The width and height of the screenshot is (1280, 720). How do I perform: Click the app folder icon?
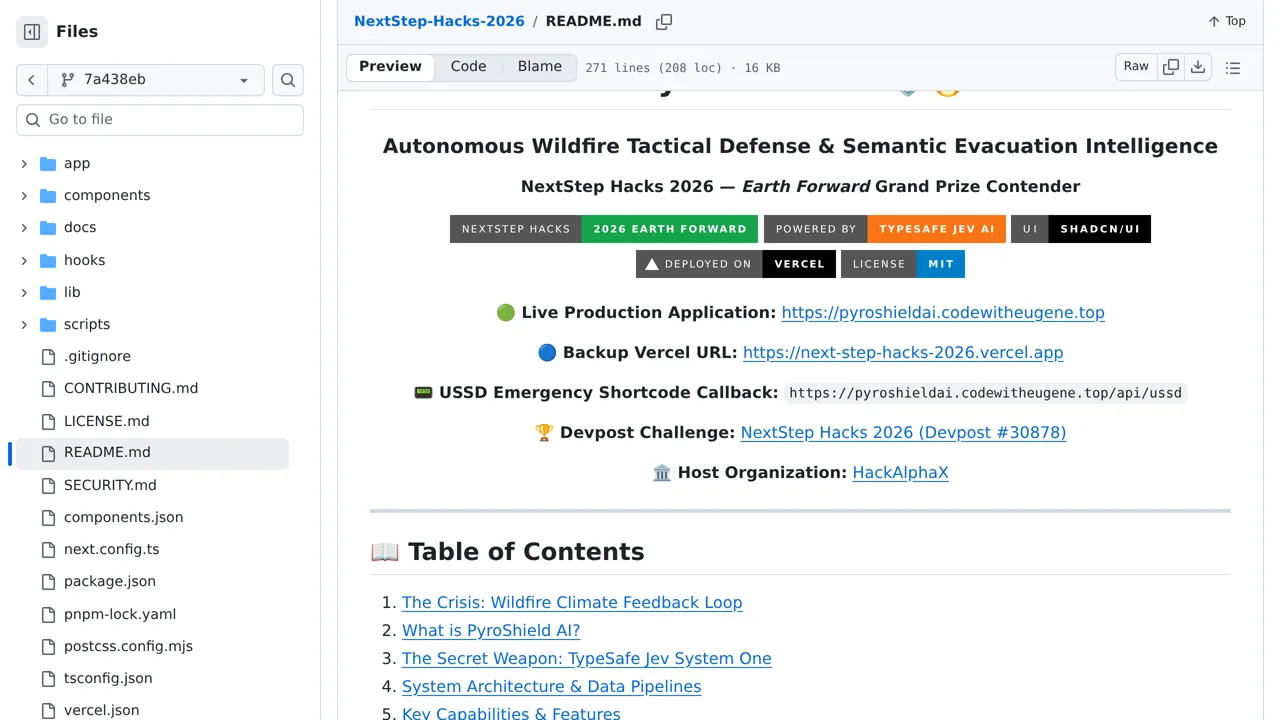pos(48,163)
